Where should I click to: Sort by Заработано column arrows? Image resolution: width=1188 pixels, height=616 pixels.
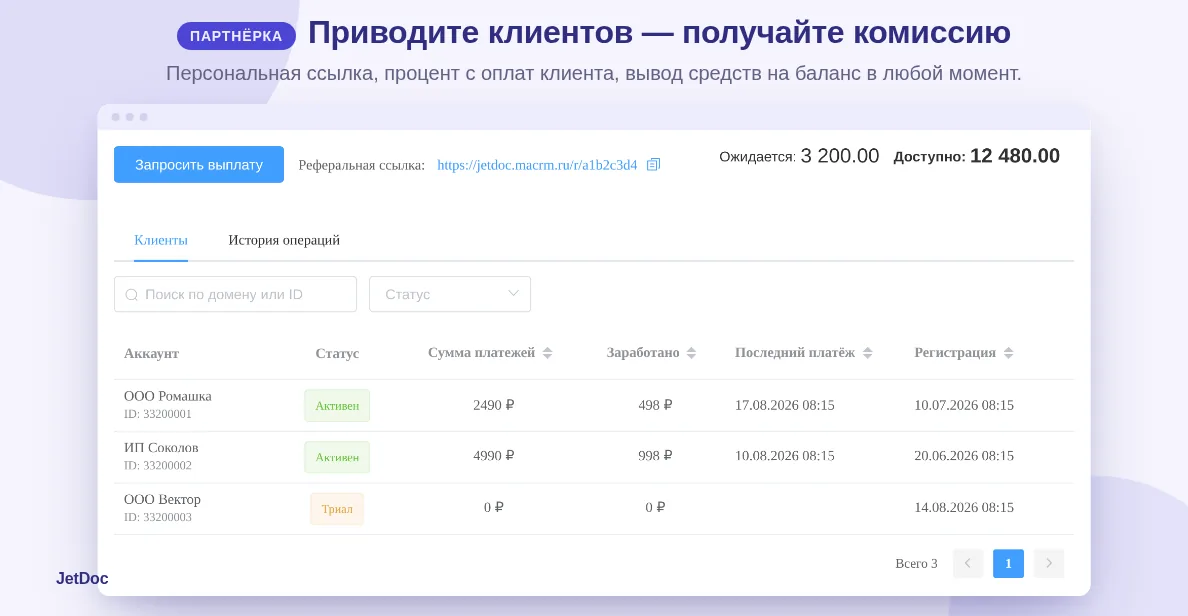[x=691, y=353]
